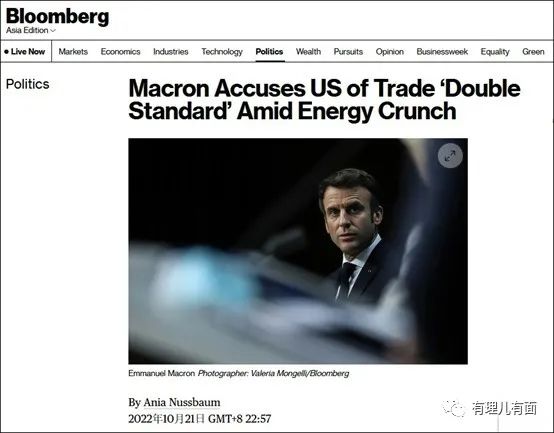Screen dimensions: 554x433
Task: Open the Industries section
Action: coord(171,52)
